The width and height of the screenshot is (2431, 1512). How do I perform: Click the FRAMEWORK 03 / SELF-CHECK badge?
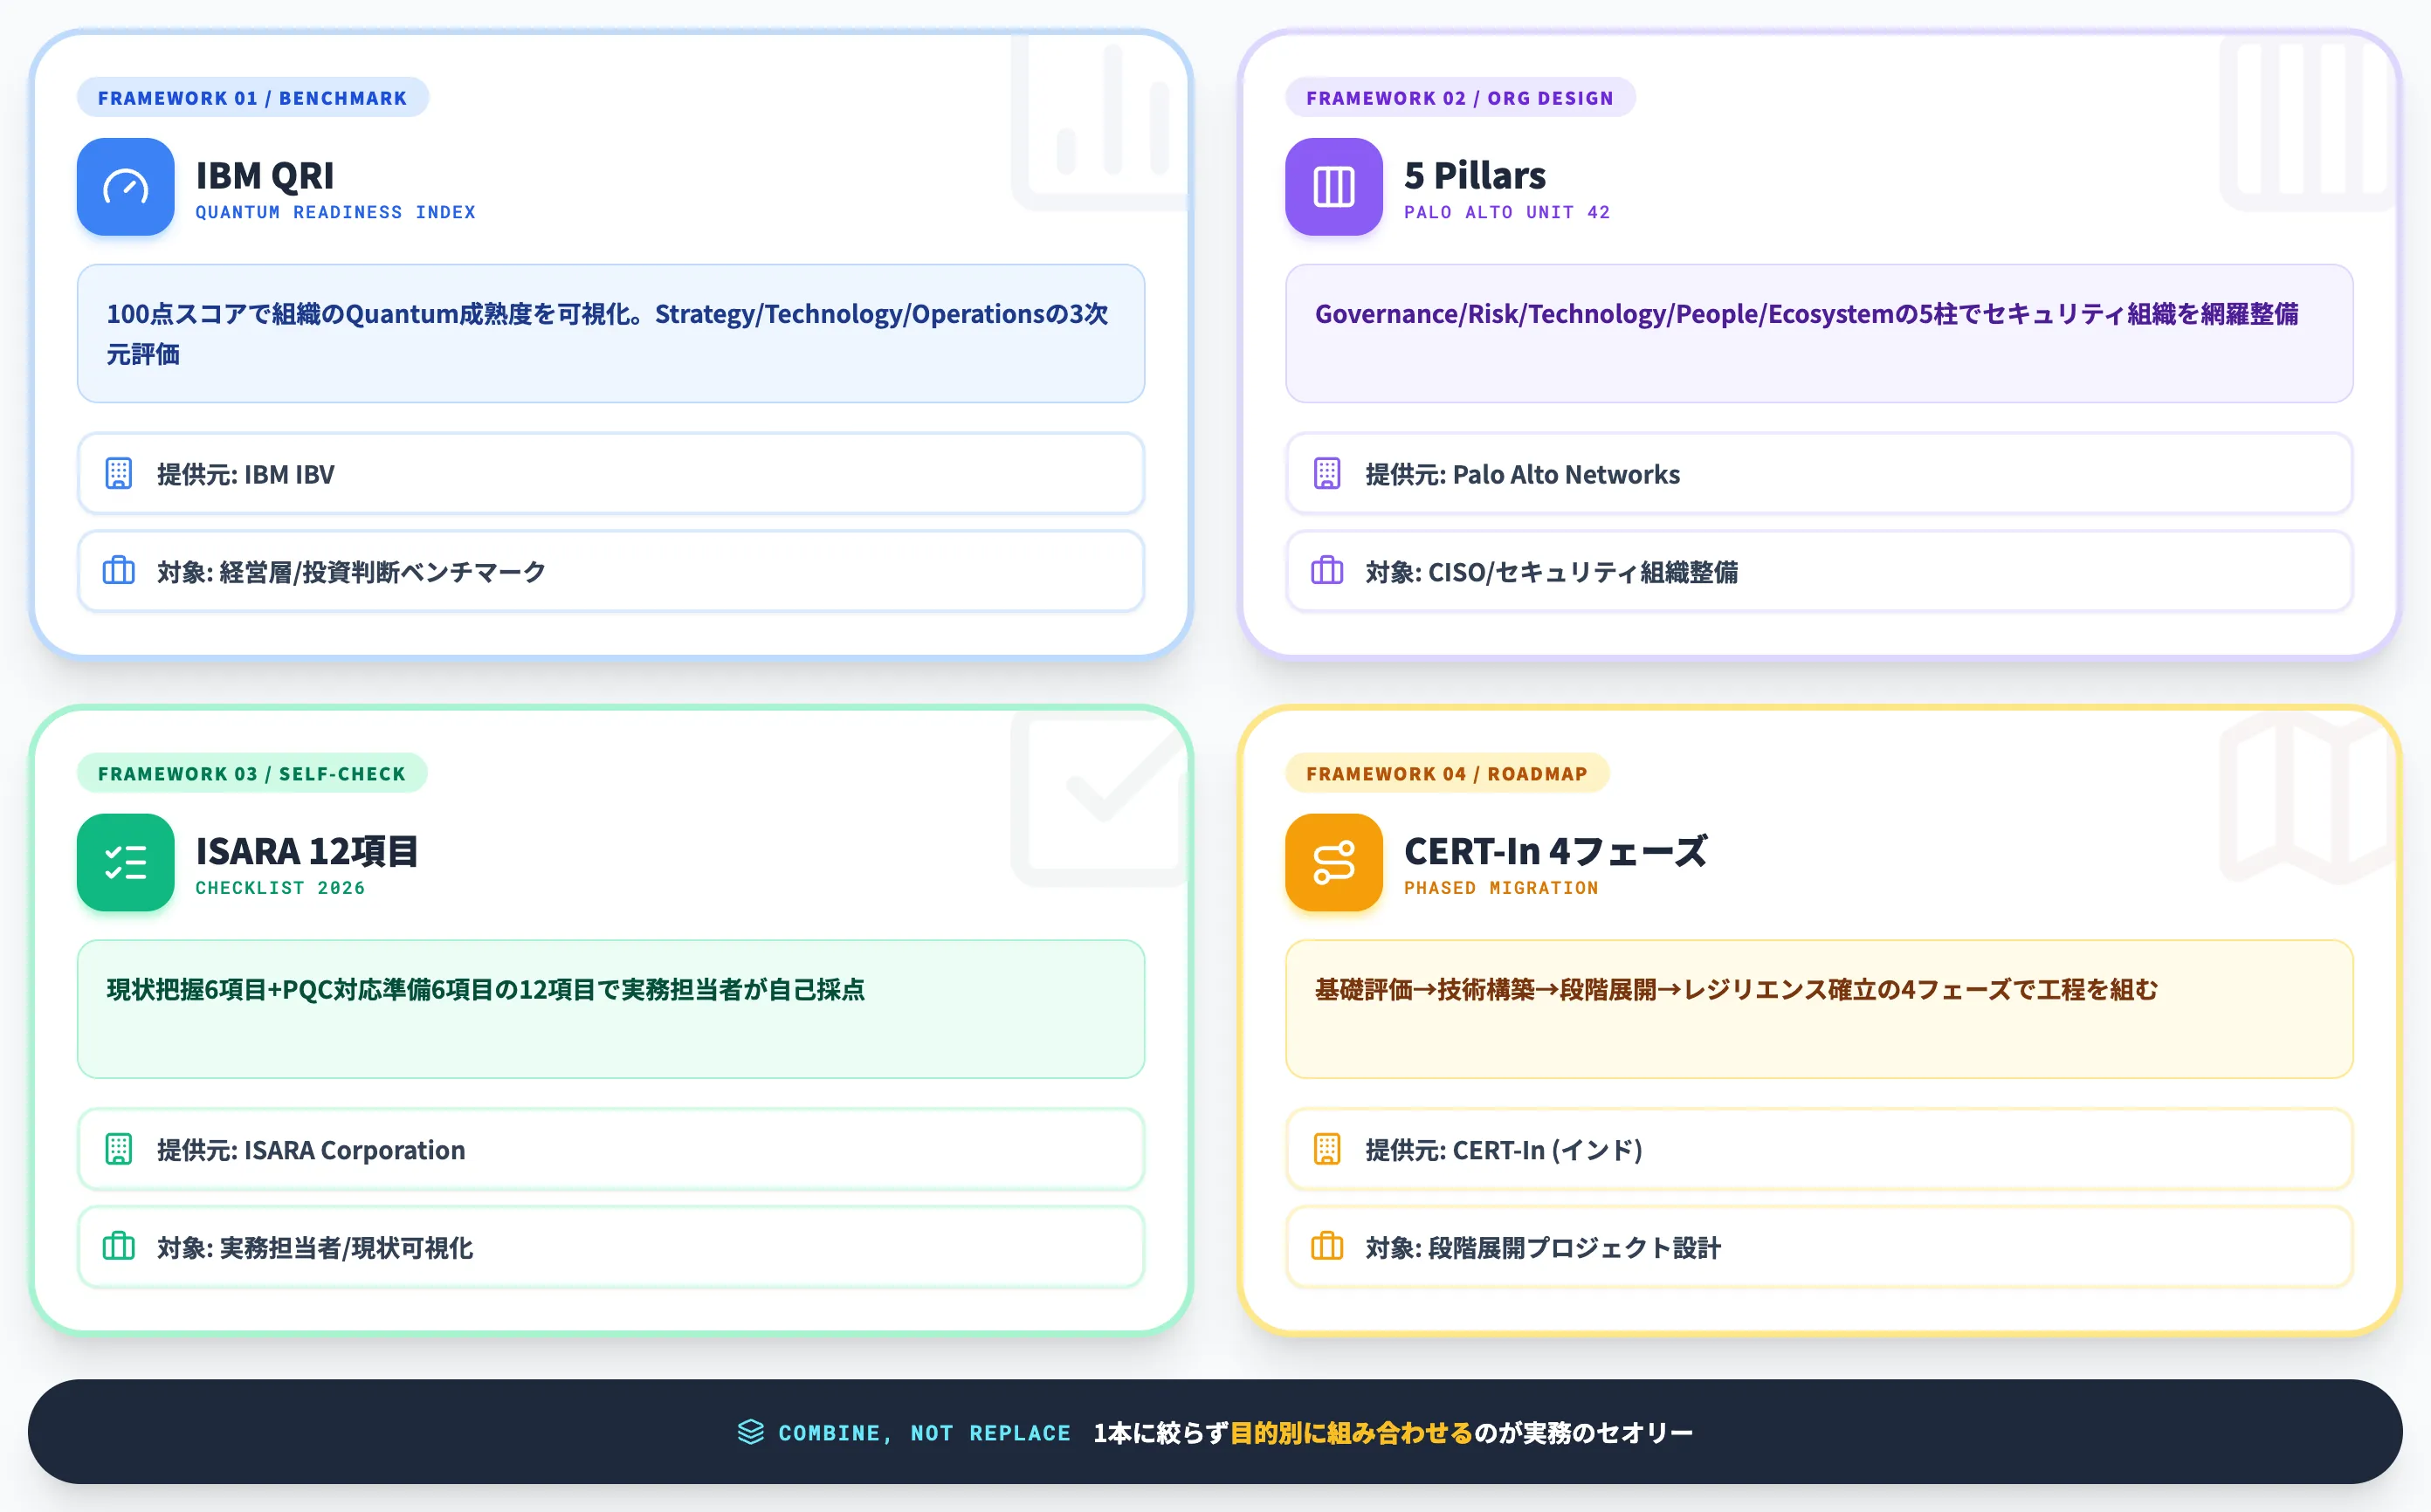(x=252, y=773)
